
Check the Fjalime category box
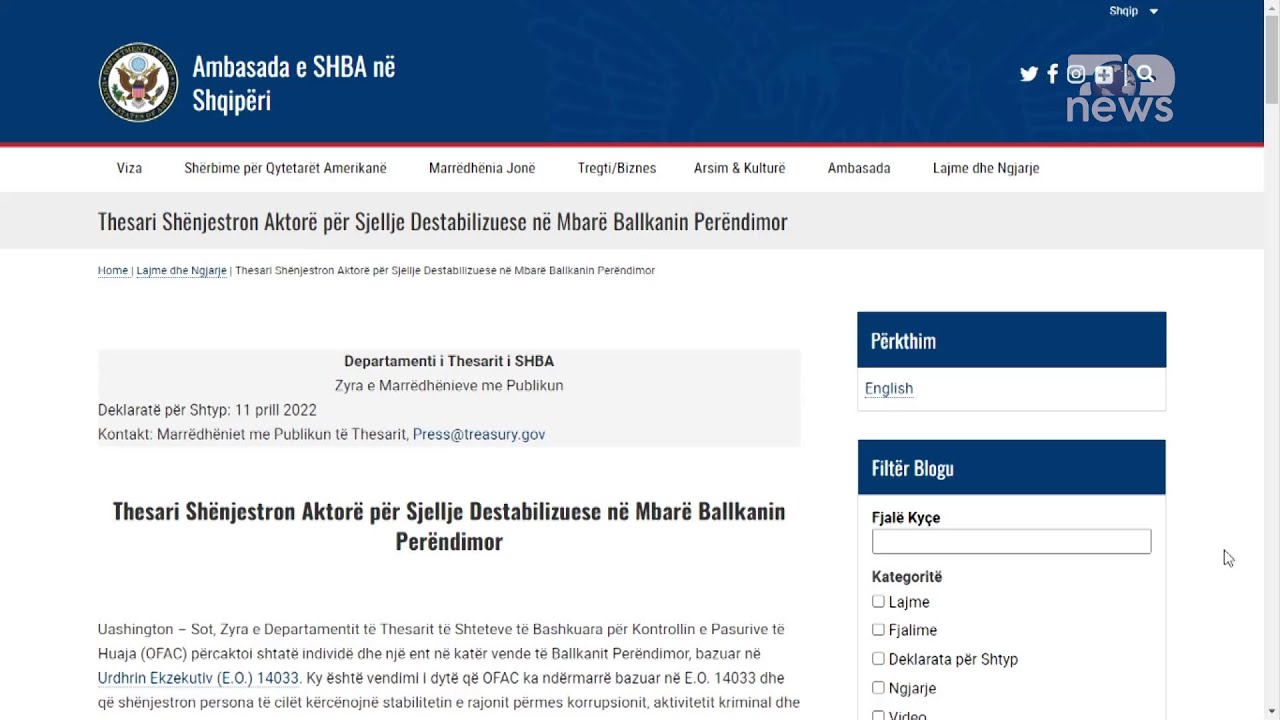pos(878,629)
